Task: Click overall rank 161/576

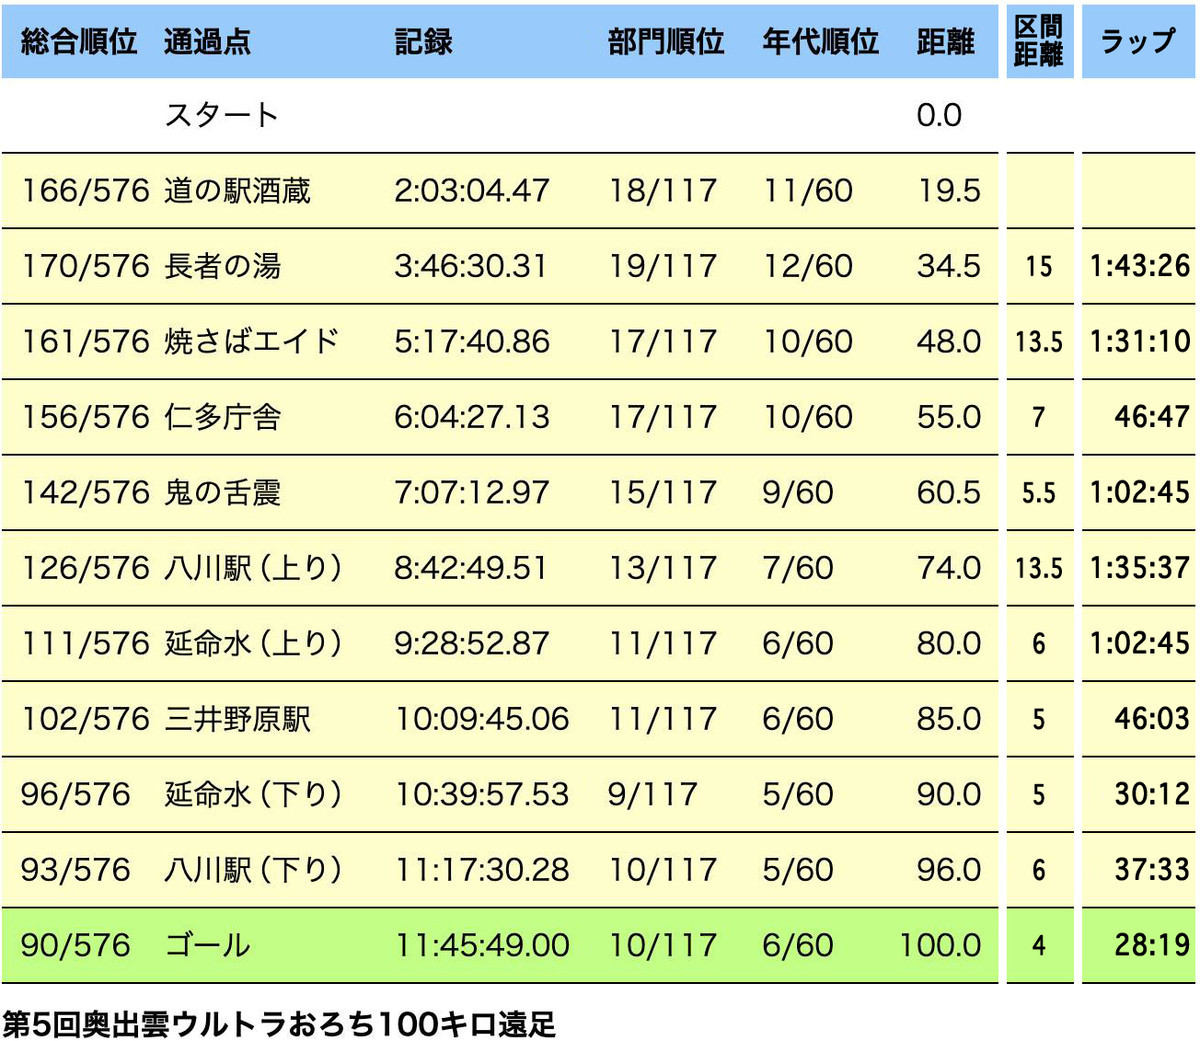Action: click(85, 342)
